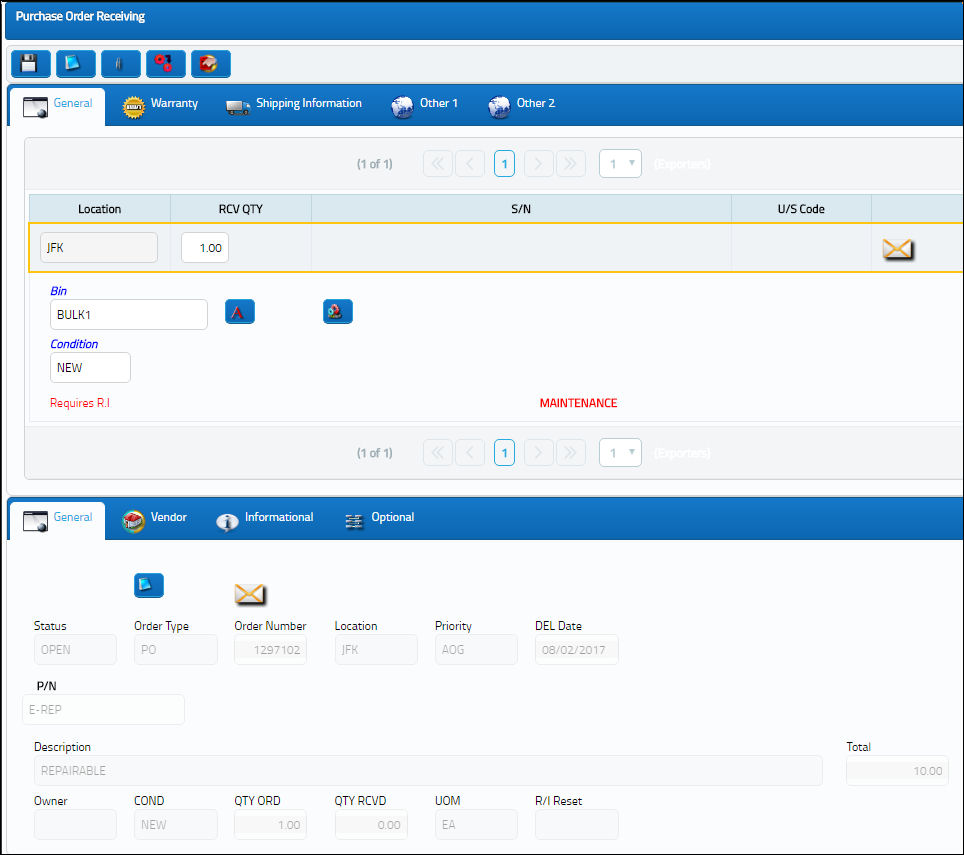Open the Shipping Information tab
Viewport: 964px width, 855px height.
click(294, 106)
